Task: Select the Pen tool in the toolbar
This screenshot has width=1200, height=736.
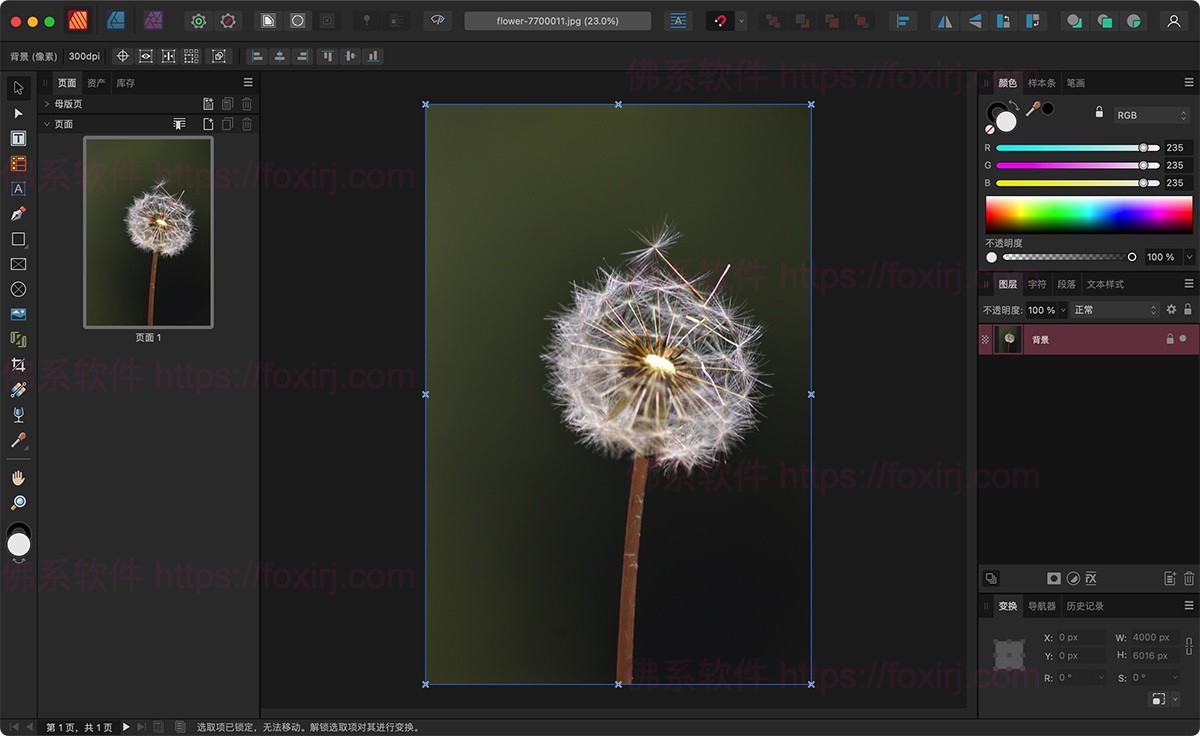Action: [x=18, y=213]
